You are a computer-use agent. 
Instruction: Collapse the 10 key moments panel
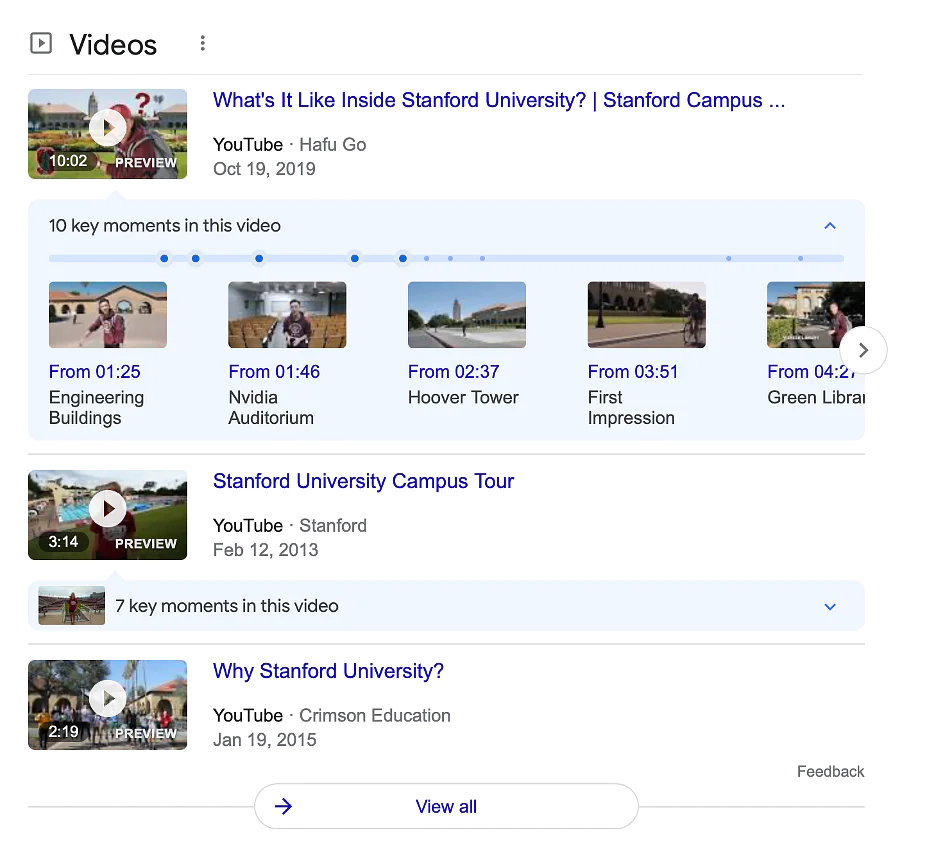pyautogui.click(x=829, y=226)
